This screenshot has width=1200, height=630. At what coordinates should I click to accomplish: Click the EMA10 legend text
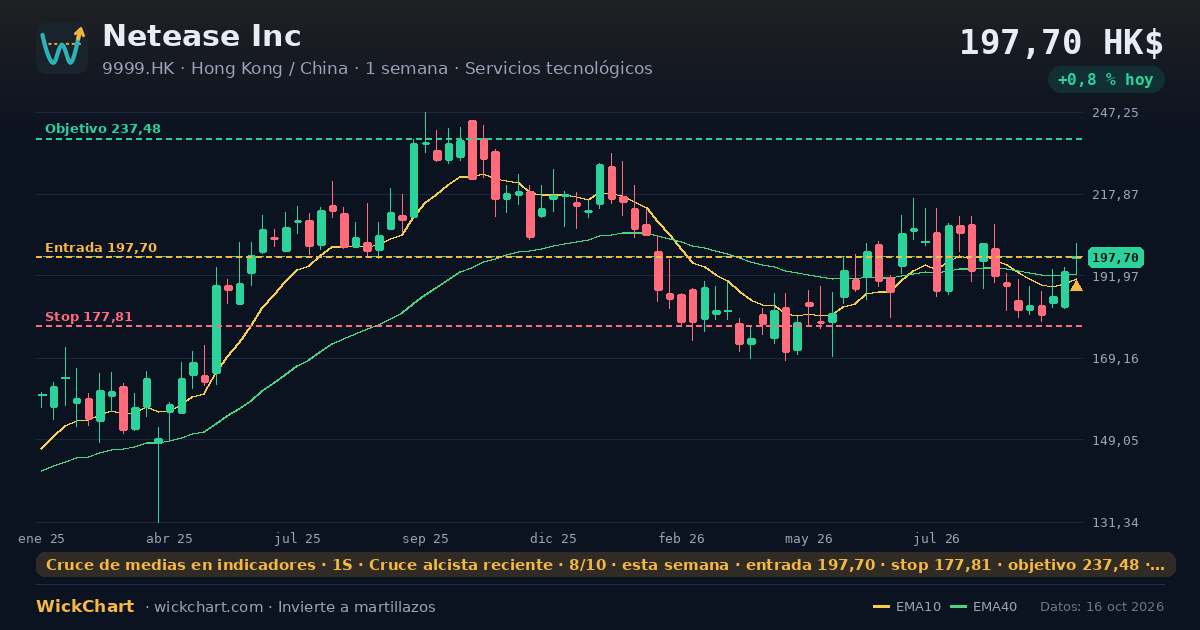click(918, 607)
